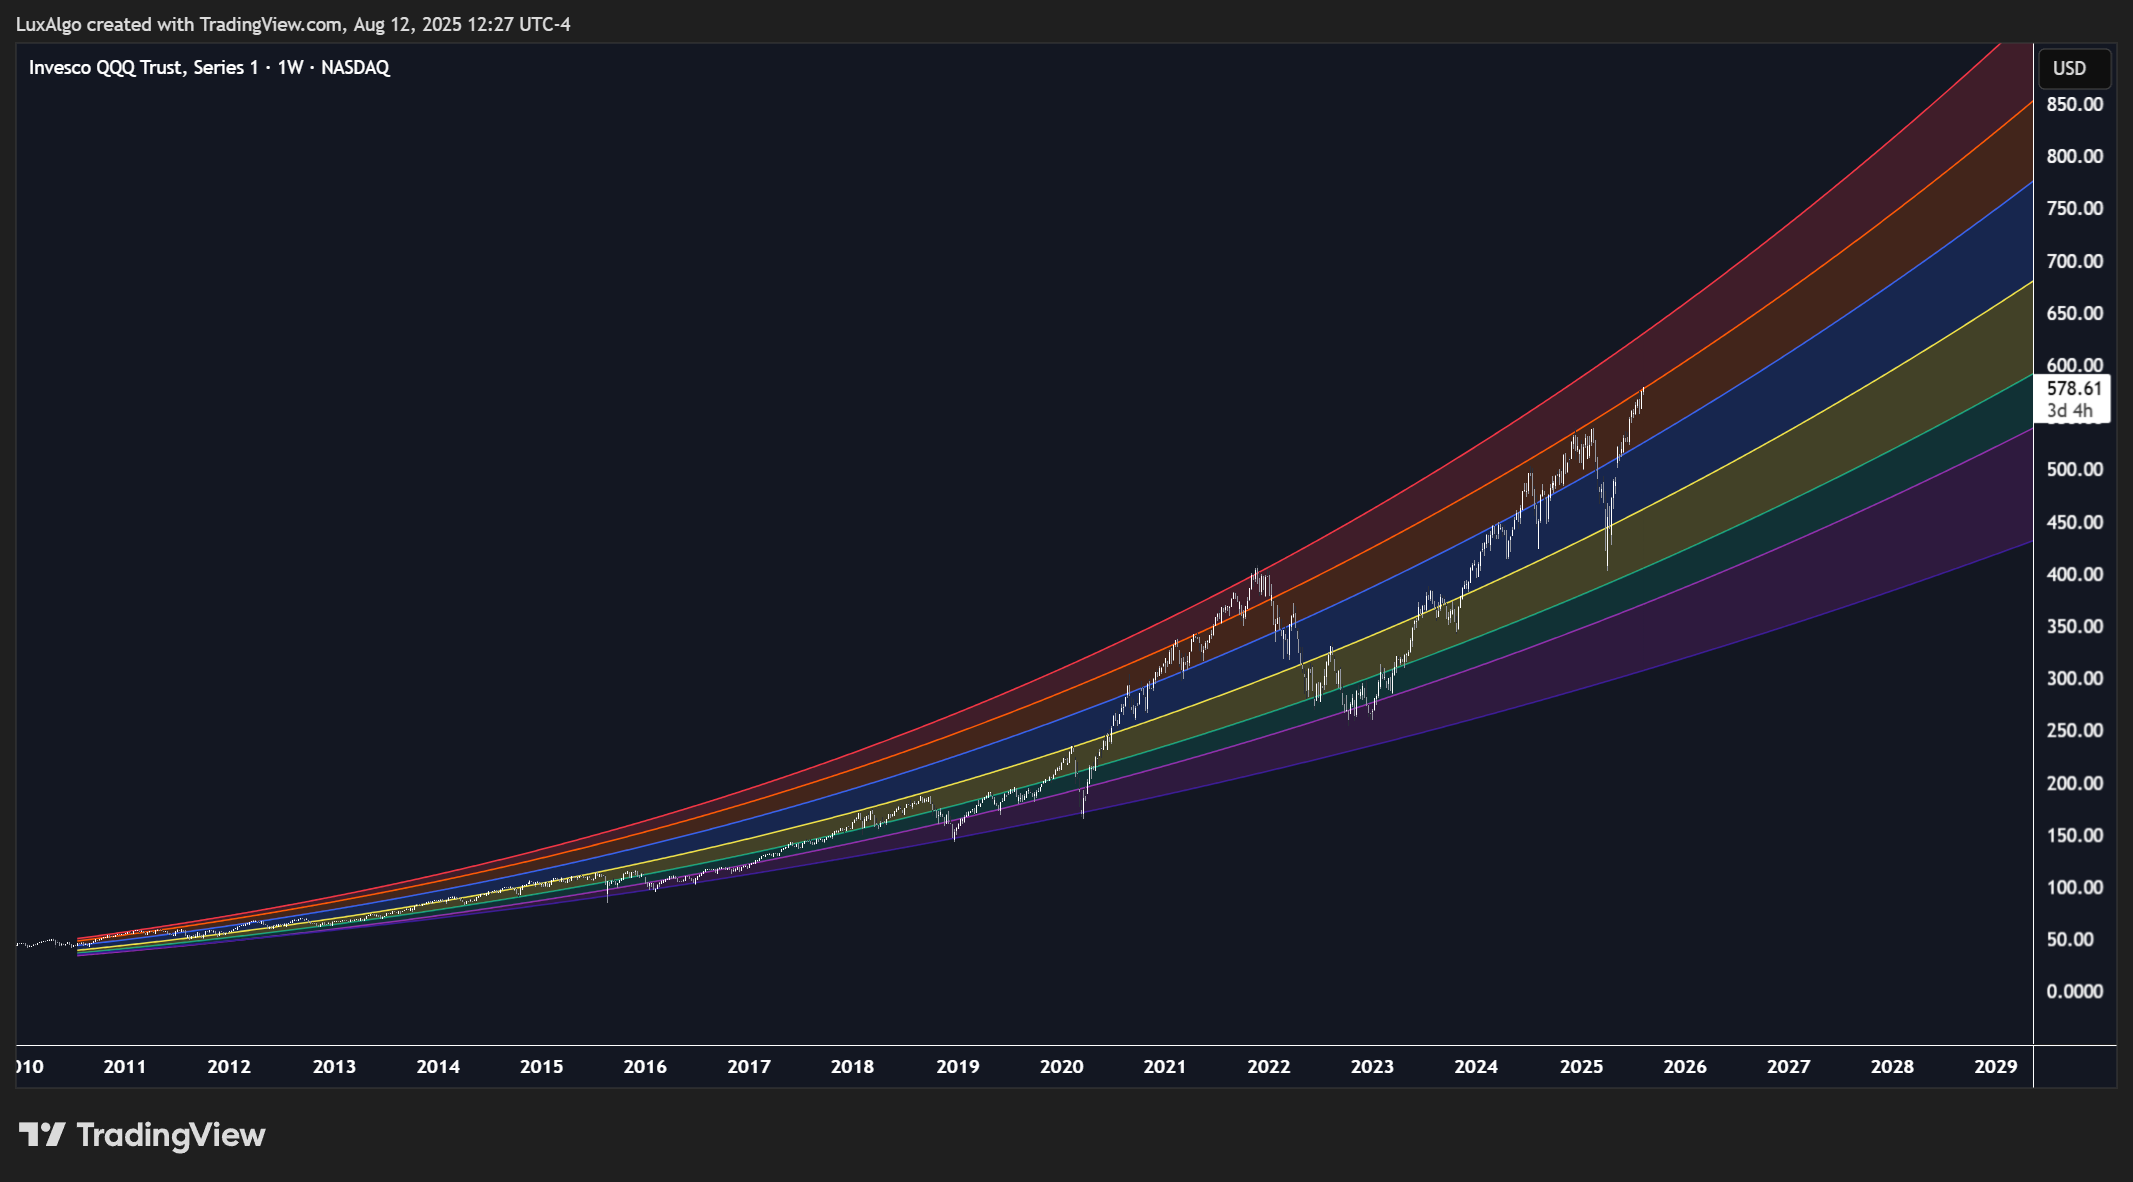2133x1182 pixels.
Task: Click the 0.0000 price axis label
Action: point(2074,991)
